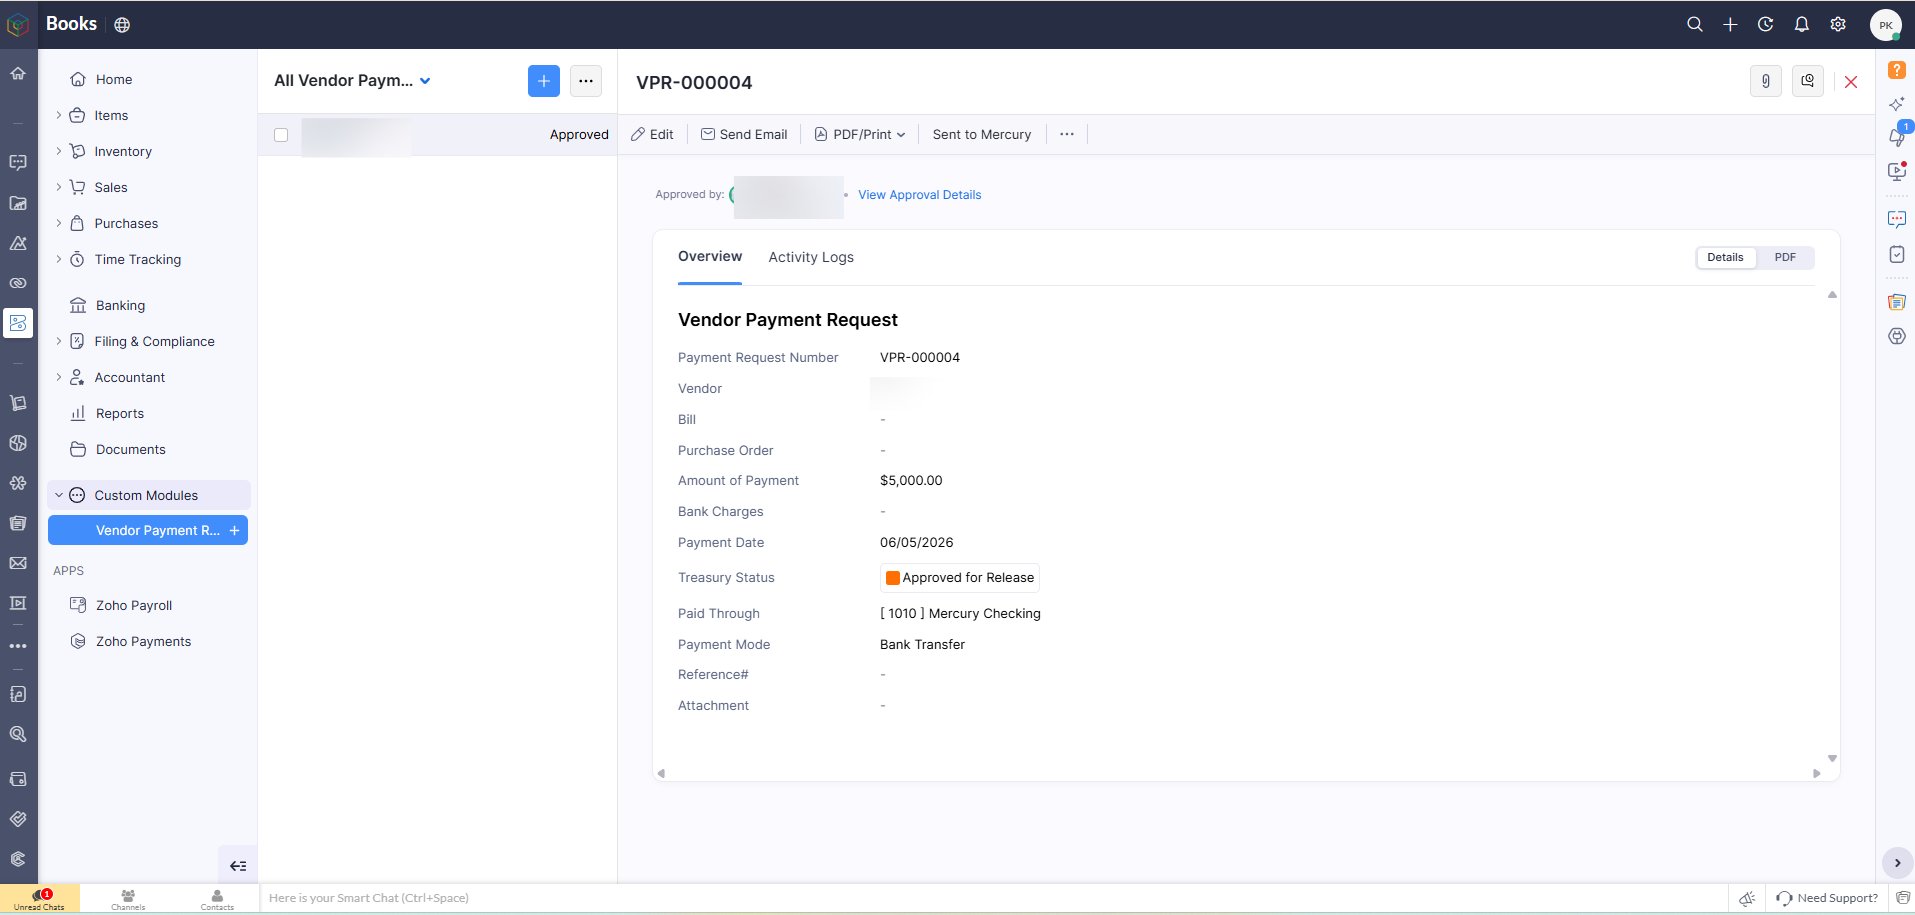The image size is (1915, 915).
Task: Open the notifications bell
Action: pyautogui.click(x=1802, y=24)
